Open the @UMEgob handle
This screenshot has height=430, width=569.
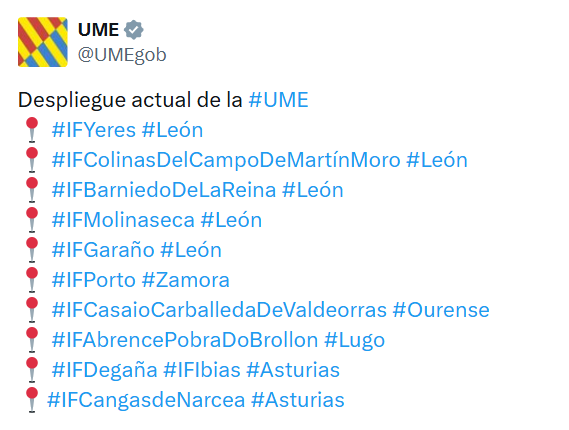[122, 55]
